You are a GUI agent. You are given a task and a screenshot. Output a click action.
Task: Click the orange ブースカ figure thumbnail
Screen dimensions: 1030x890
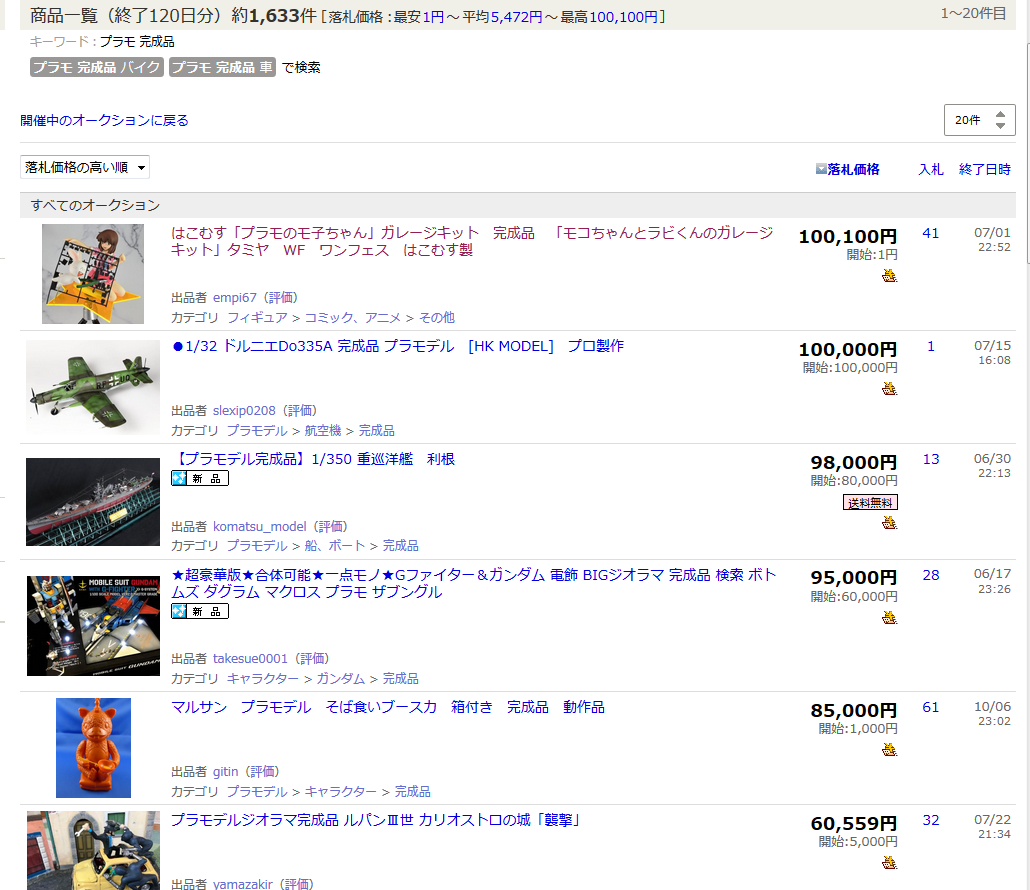click(93, 747)
